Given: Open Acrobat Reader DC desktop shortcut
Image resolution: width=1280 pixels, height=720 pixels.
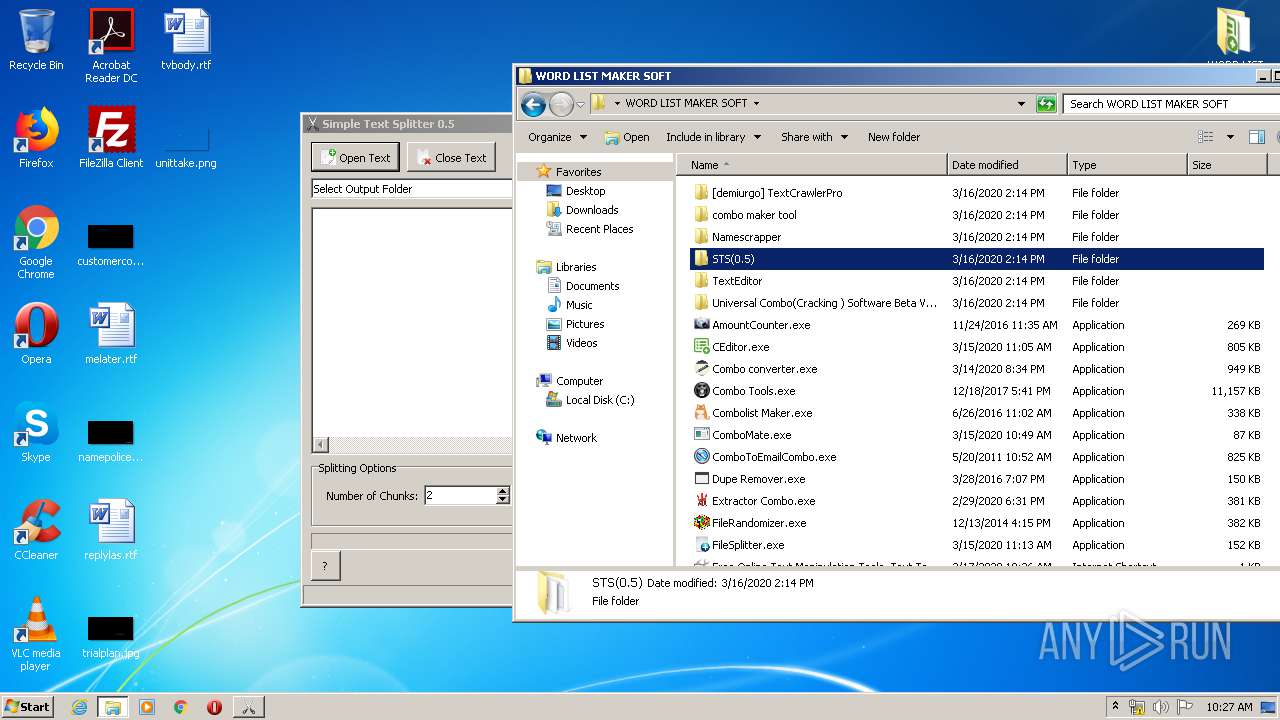Looking at the screenshot, I should 111,46.
